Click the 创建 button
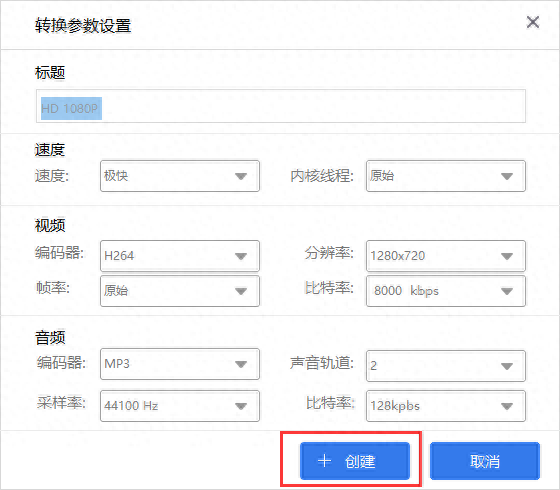 (355, 461)
